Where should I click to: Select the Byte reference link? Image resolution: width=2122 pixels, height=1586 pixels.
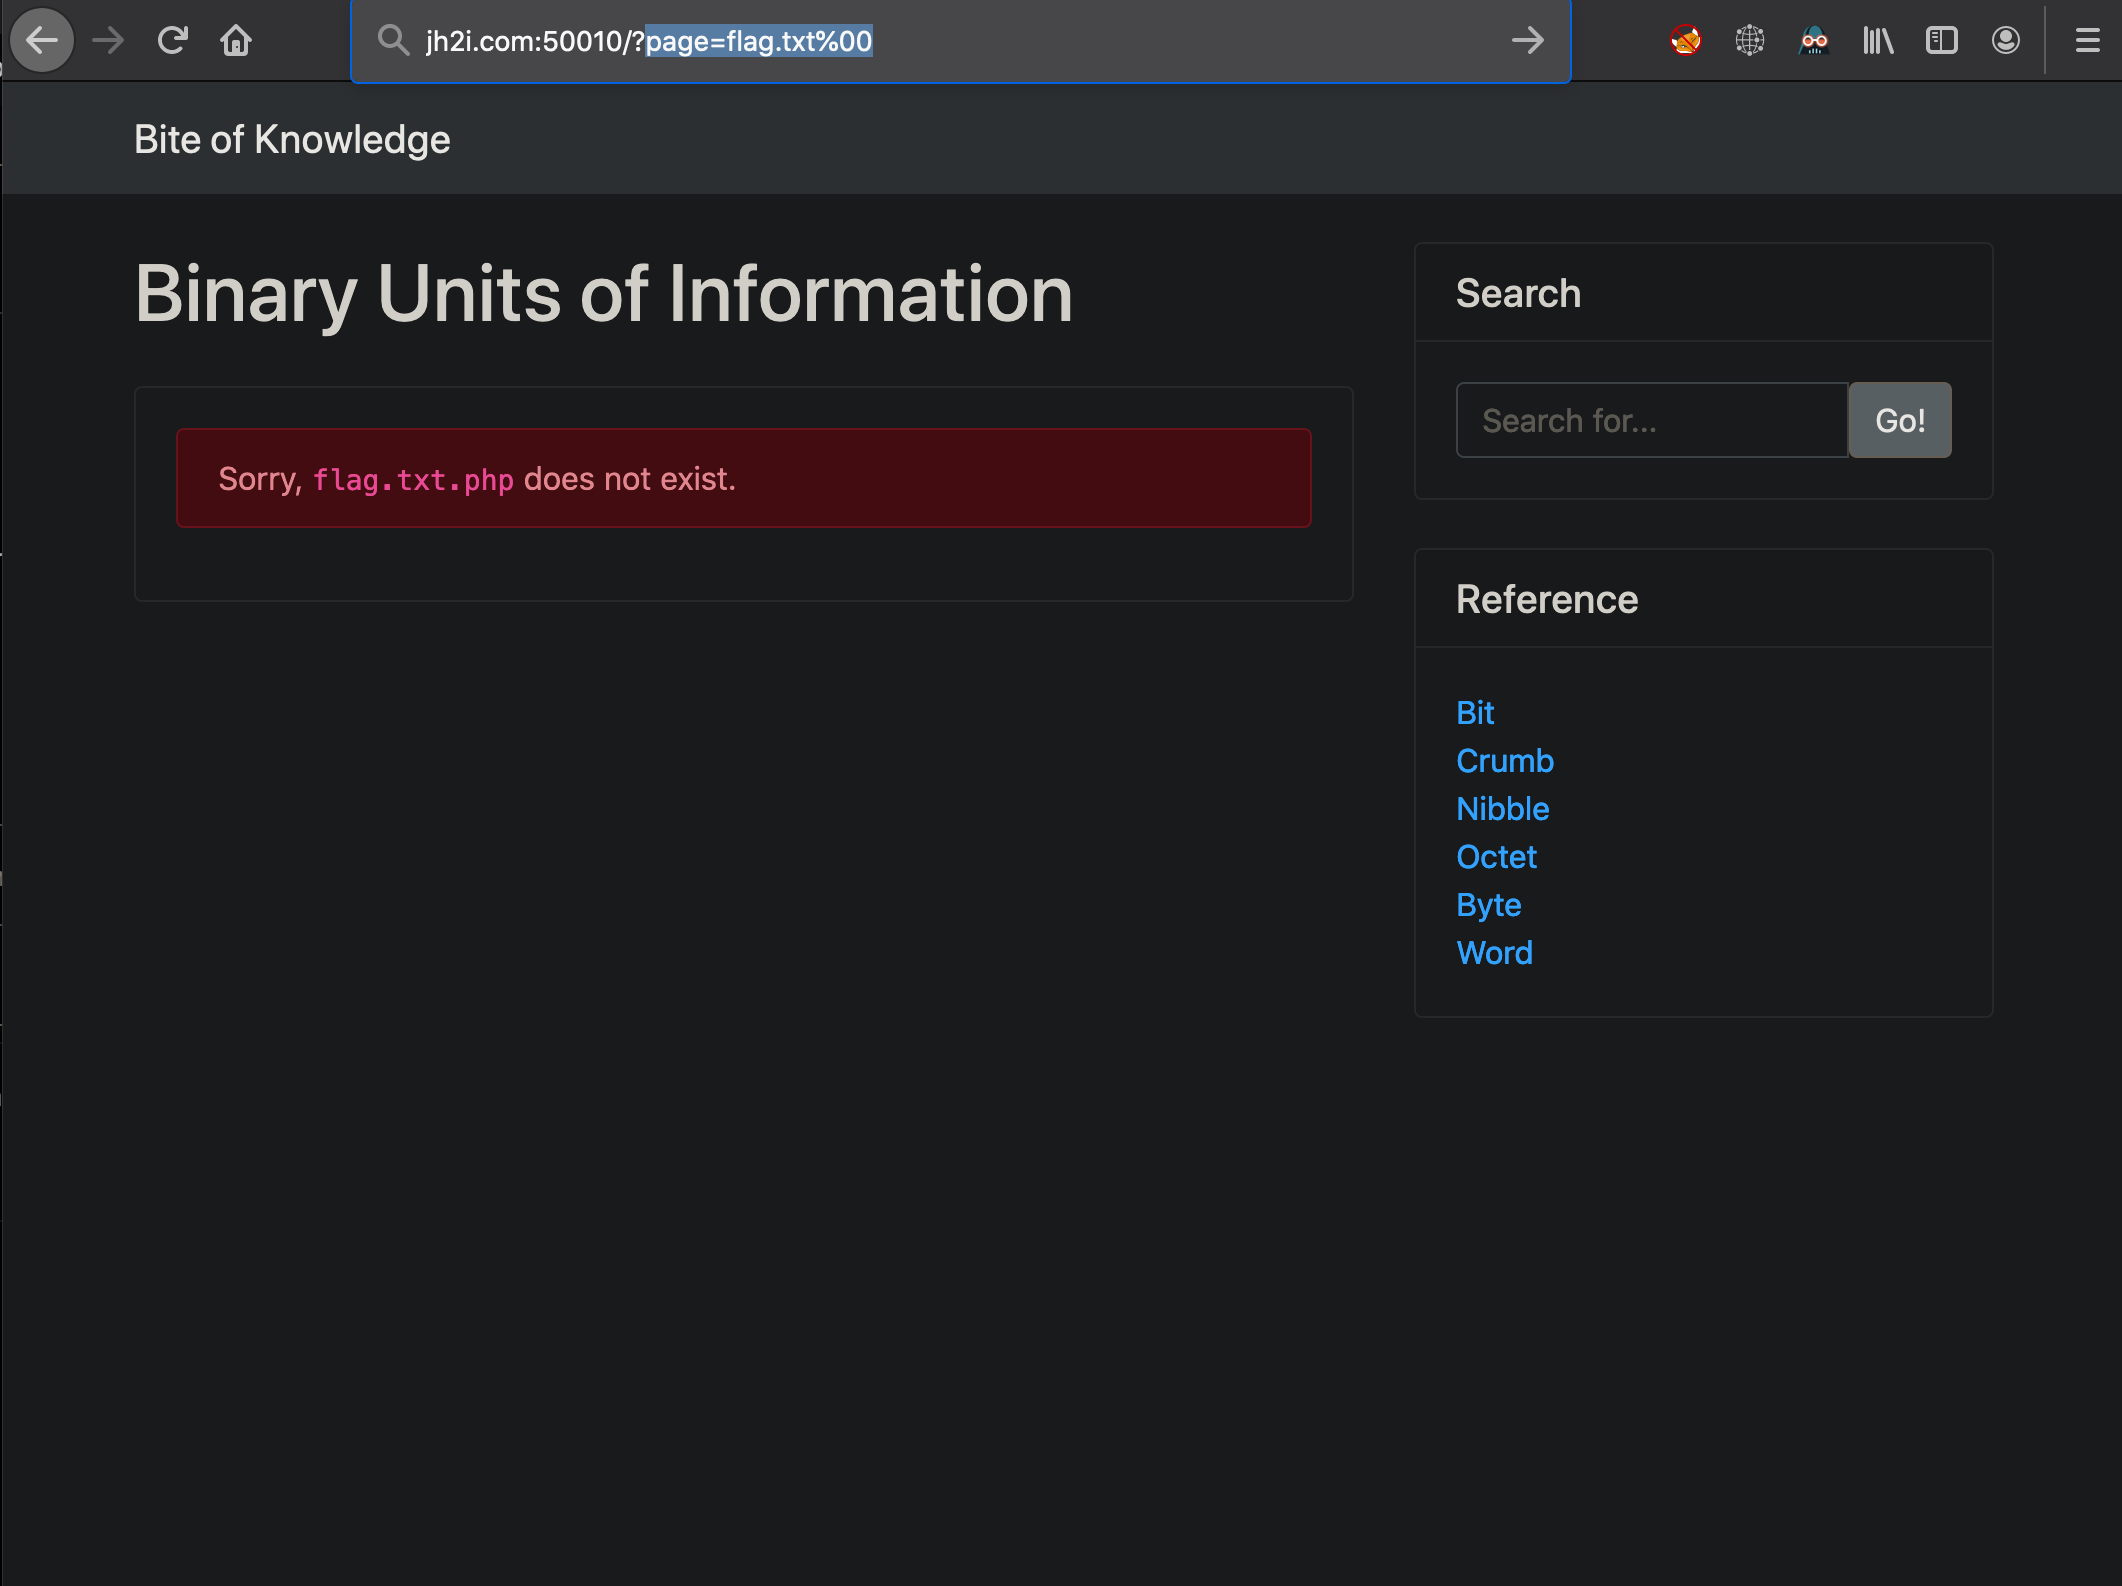coord(1487,903)
